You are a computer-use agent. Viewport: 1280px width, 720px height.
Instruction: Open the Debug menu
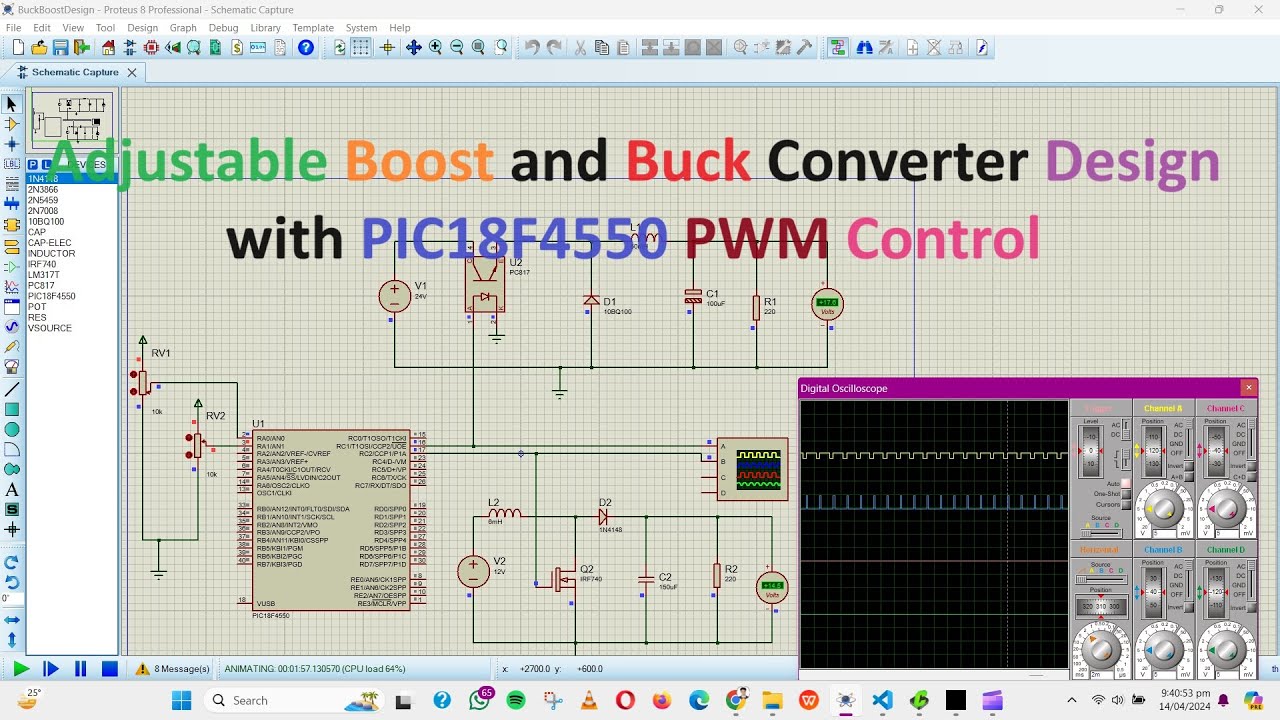223,28
